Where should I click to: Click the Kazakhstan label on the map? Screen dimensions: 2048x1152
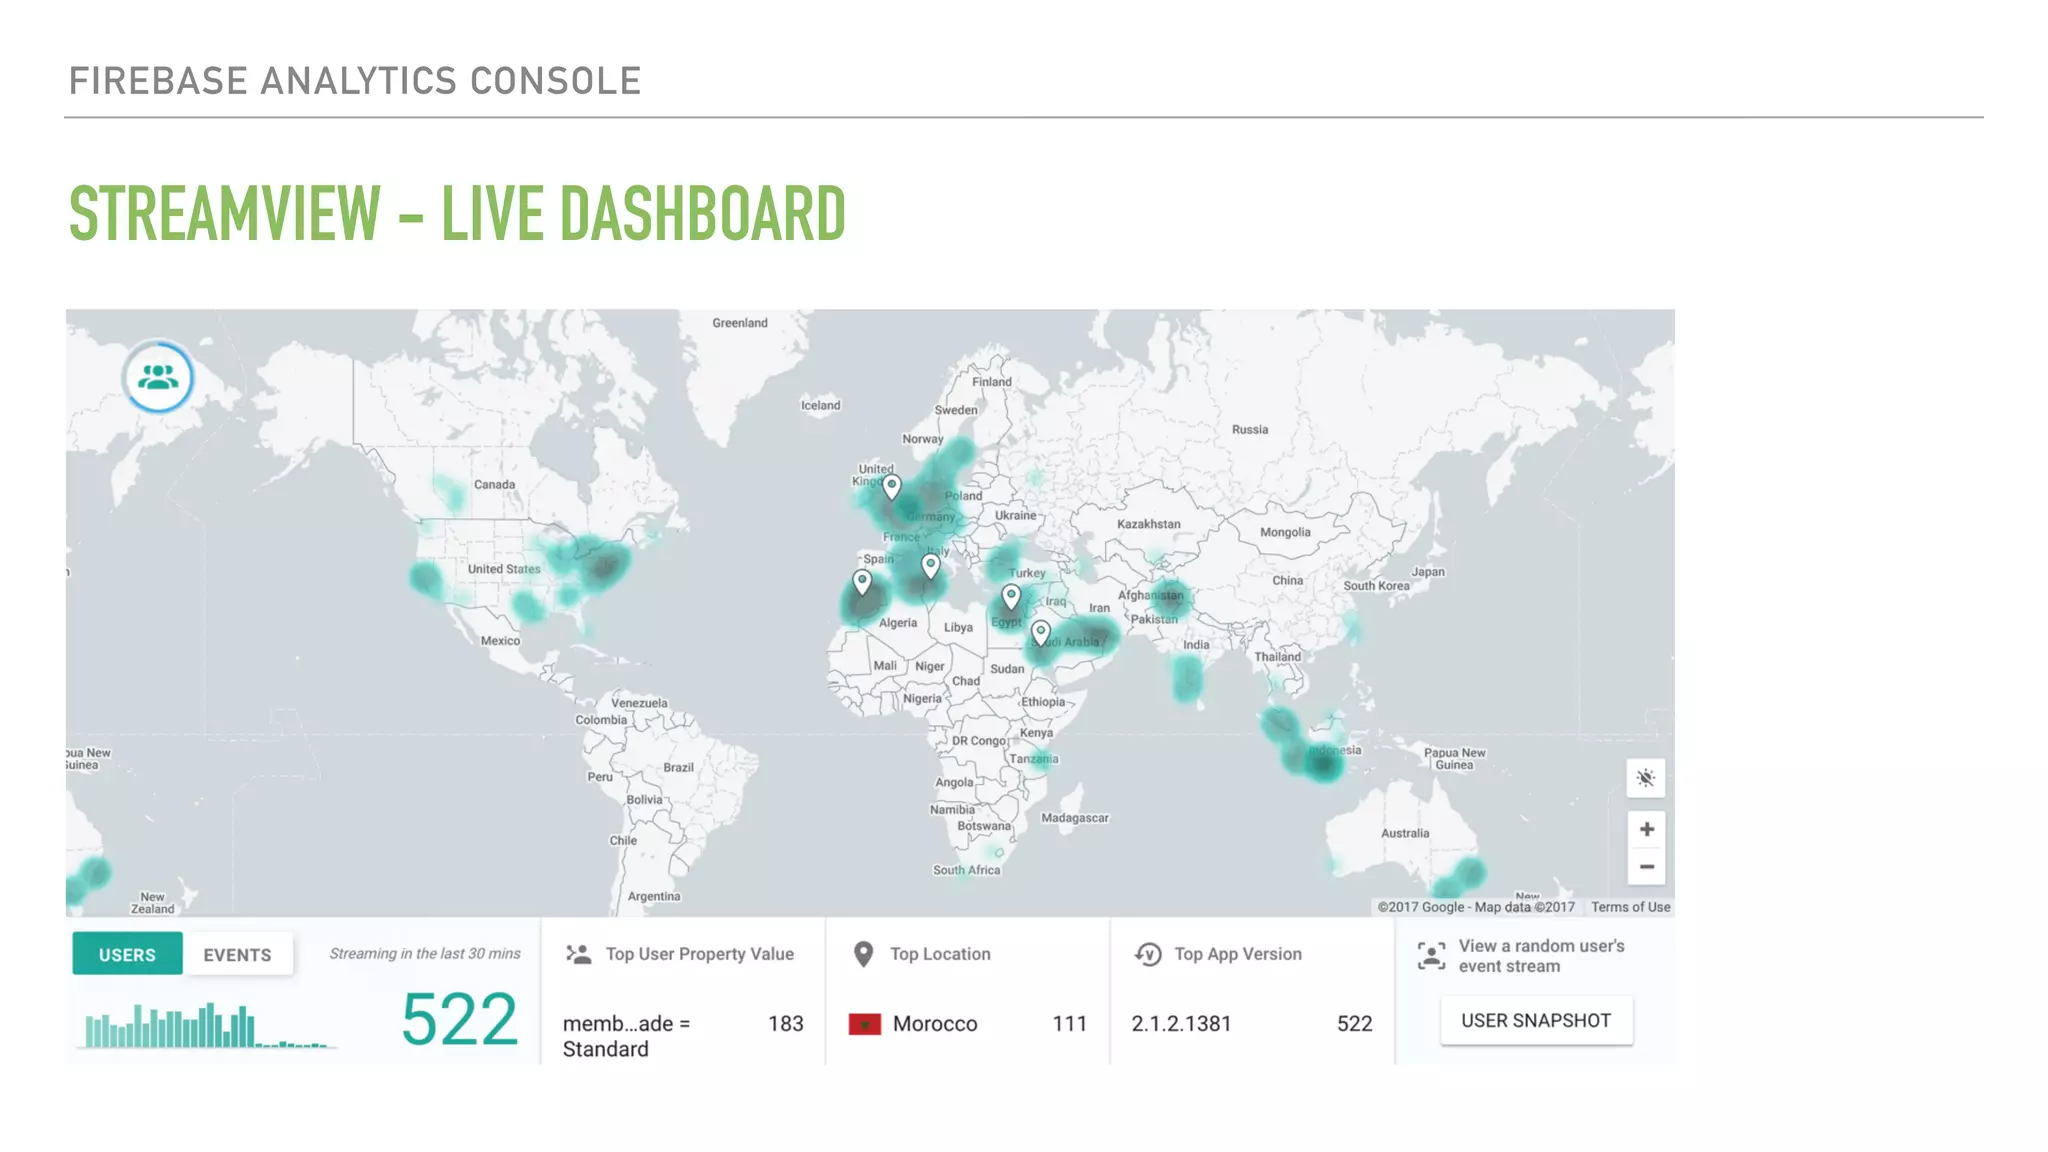pyautogui.click(x=1148, y=524)
